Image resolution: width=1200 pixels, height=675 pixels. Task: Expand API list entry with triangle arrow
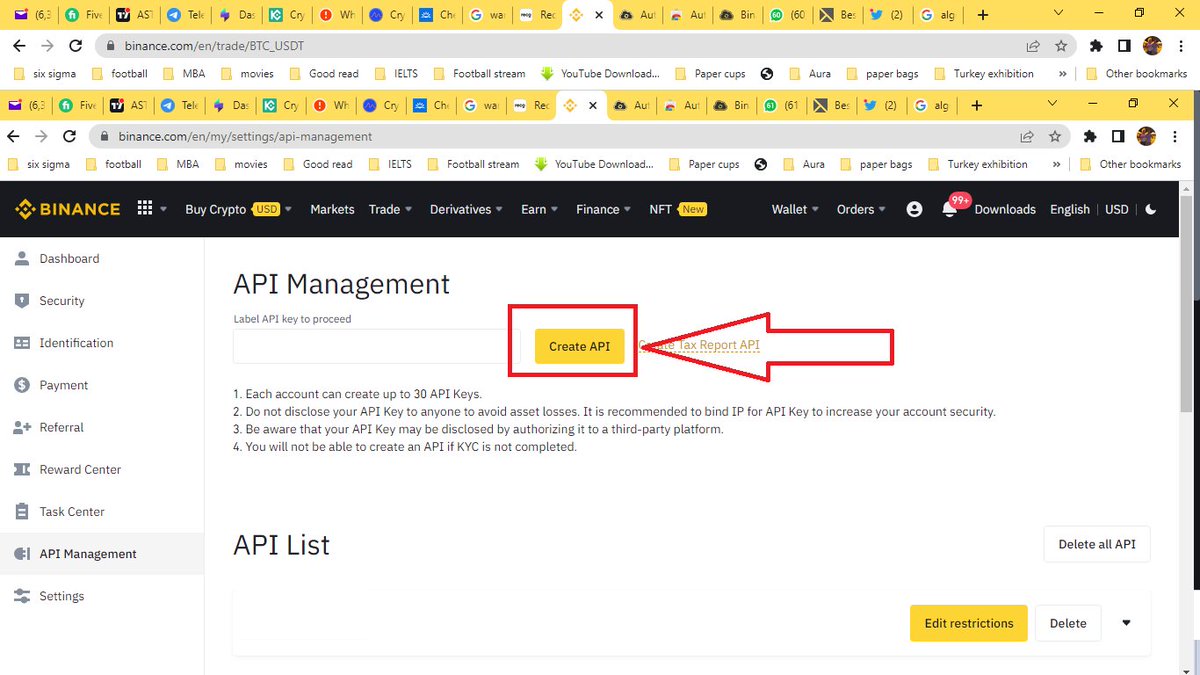[1126, 623]
